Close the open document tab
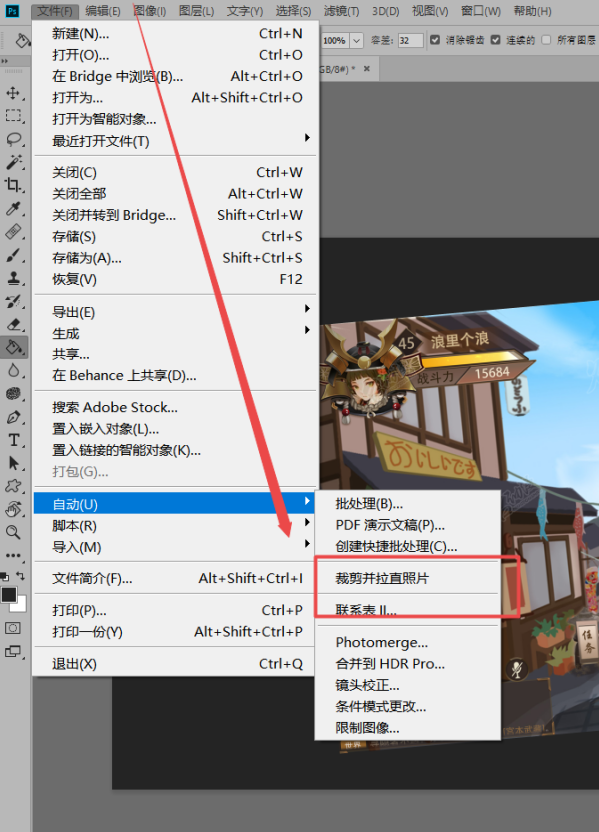The height and width of the screenshot is (832, 599). click(x=367, y=69)
